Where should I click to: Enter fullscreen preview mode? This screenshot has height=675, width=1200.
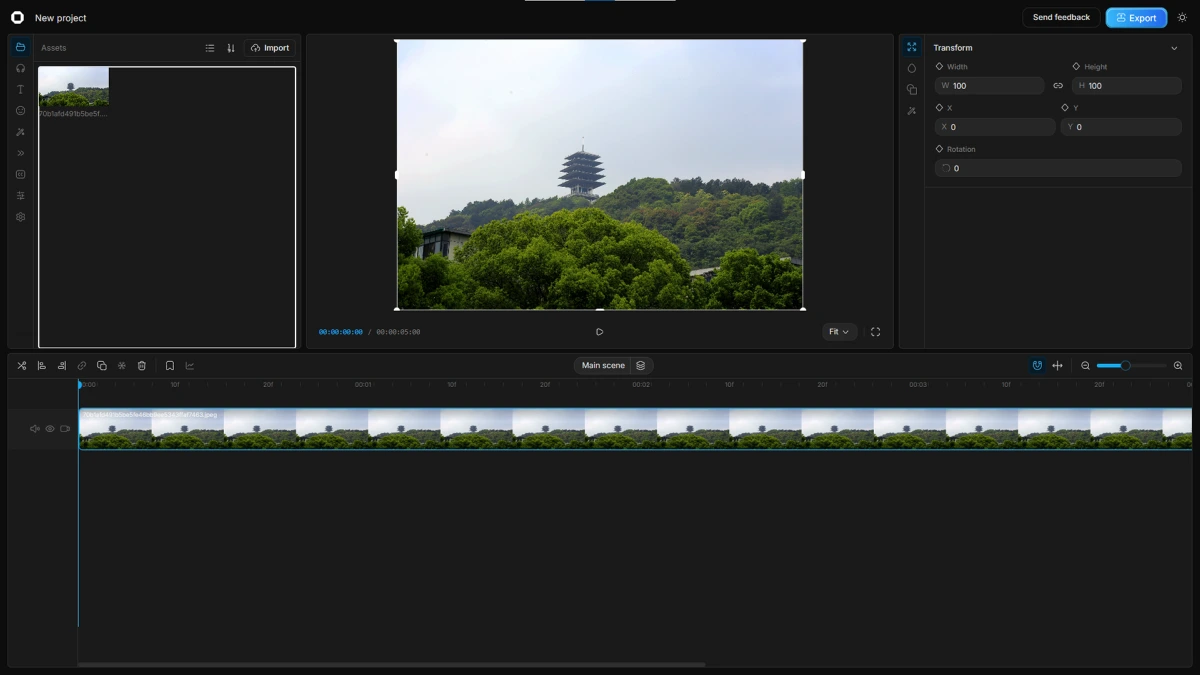(x=875, y=332)
